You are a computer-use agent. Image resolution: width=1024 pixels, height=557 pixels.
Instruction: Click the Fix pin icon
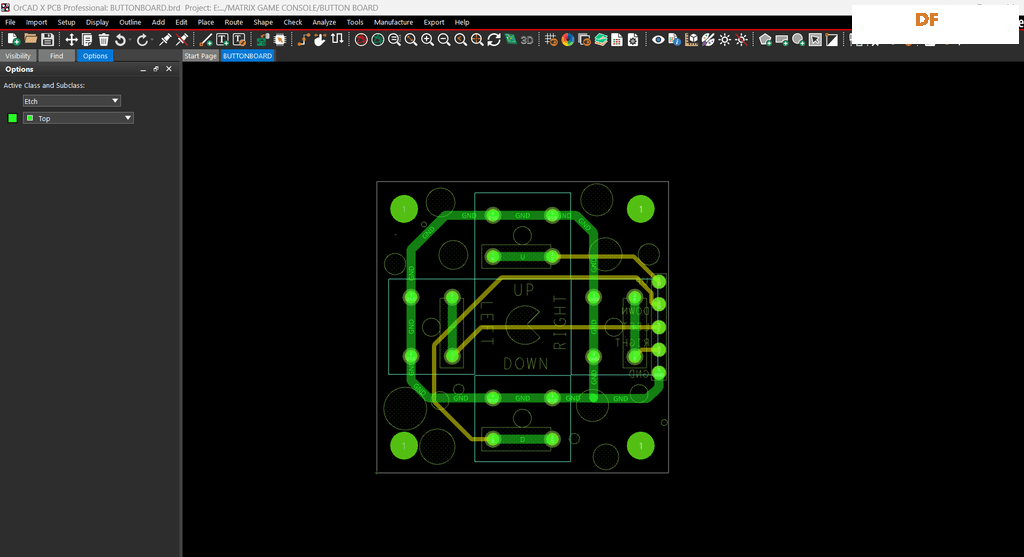(x=165, y=40)
